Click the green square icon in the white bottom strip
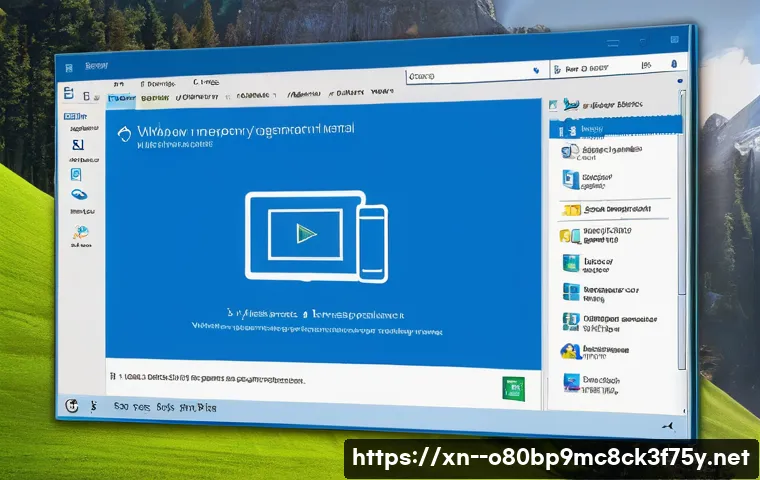The height and width of the screenshot is (480, 760). (513, 388)
